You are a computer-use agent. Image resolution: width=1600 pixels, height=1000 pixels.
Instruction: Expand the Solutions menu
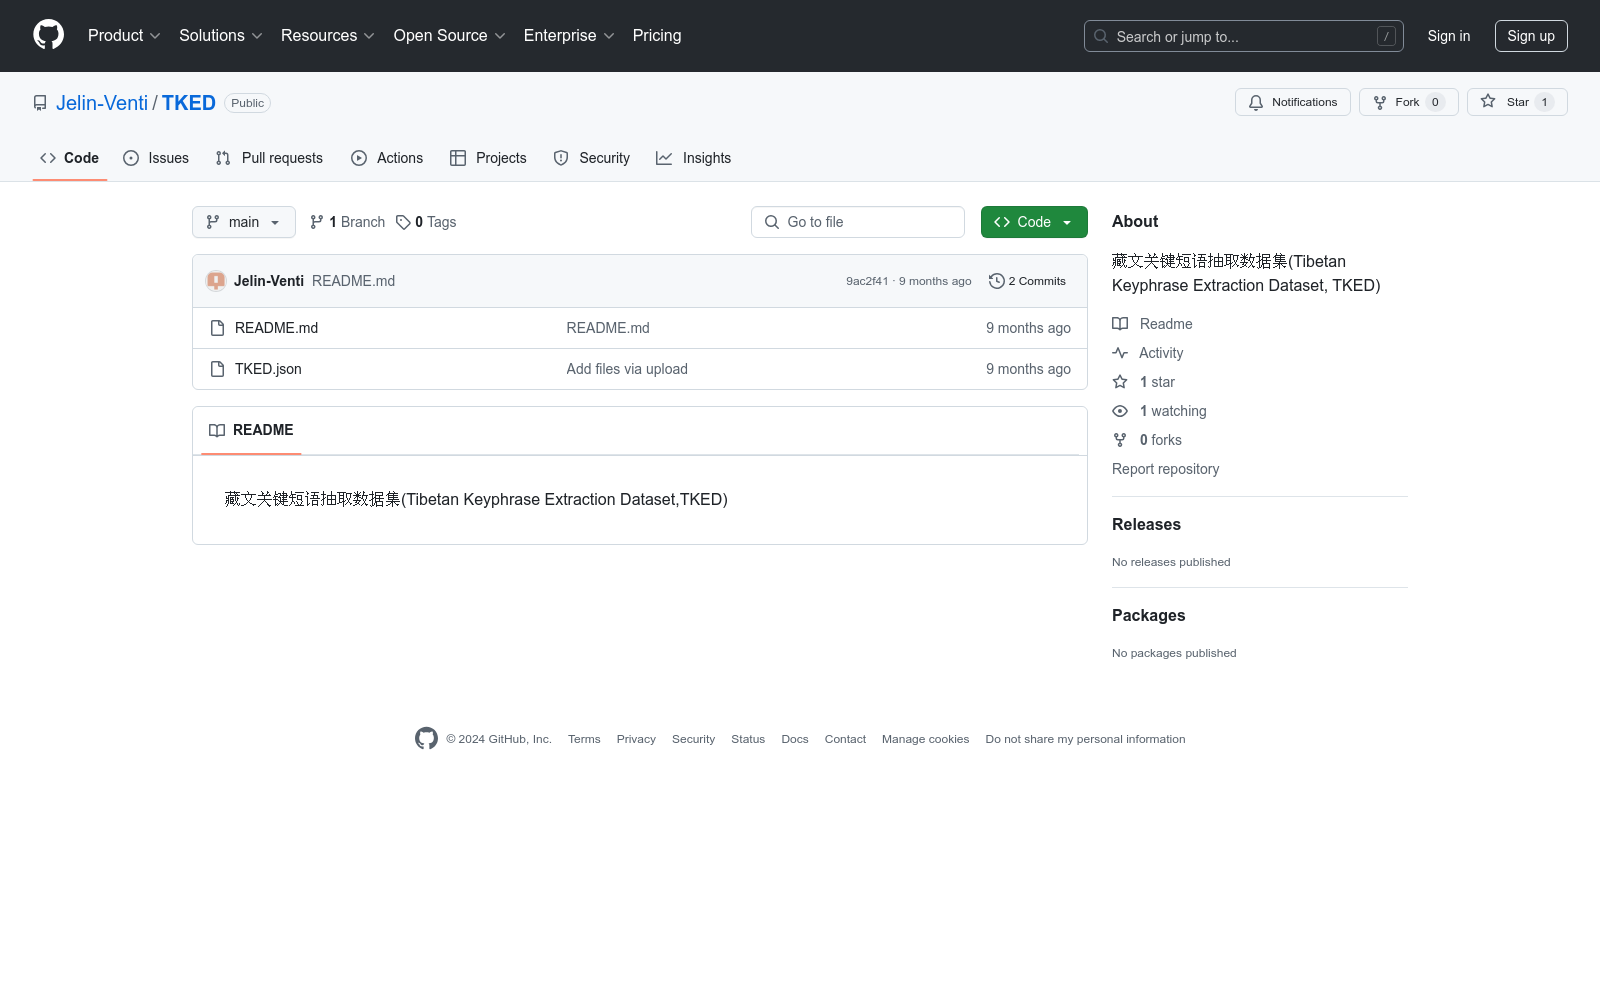click(221, 35)
